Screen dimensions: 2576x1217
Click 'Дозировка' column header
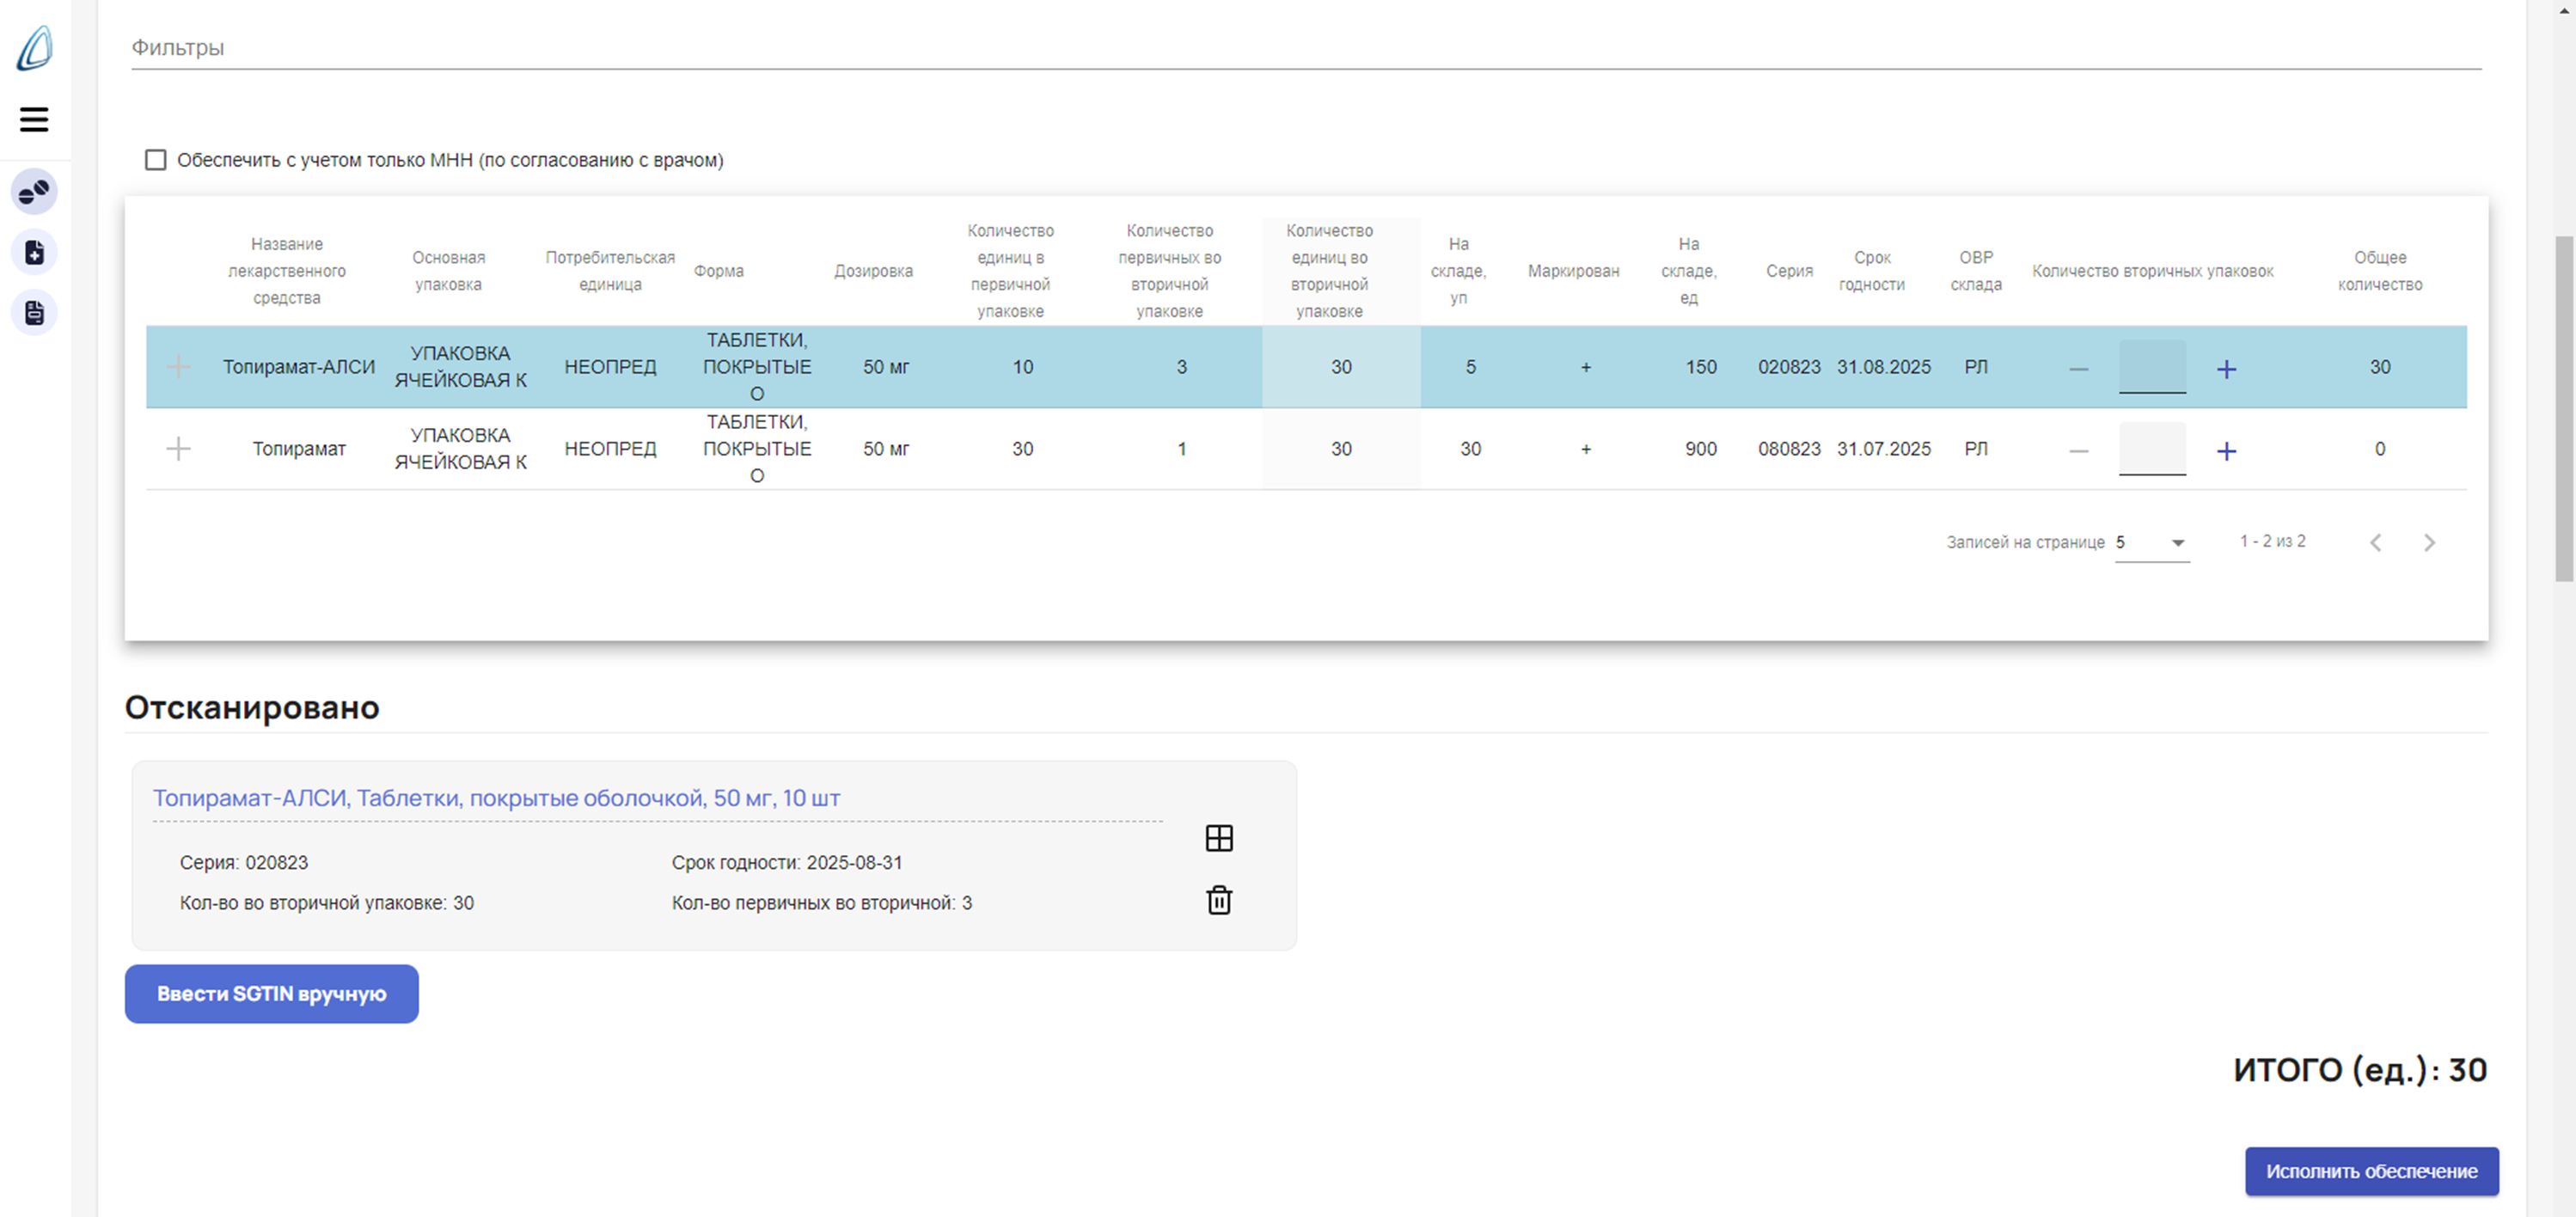click(873, 271)
